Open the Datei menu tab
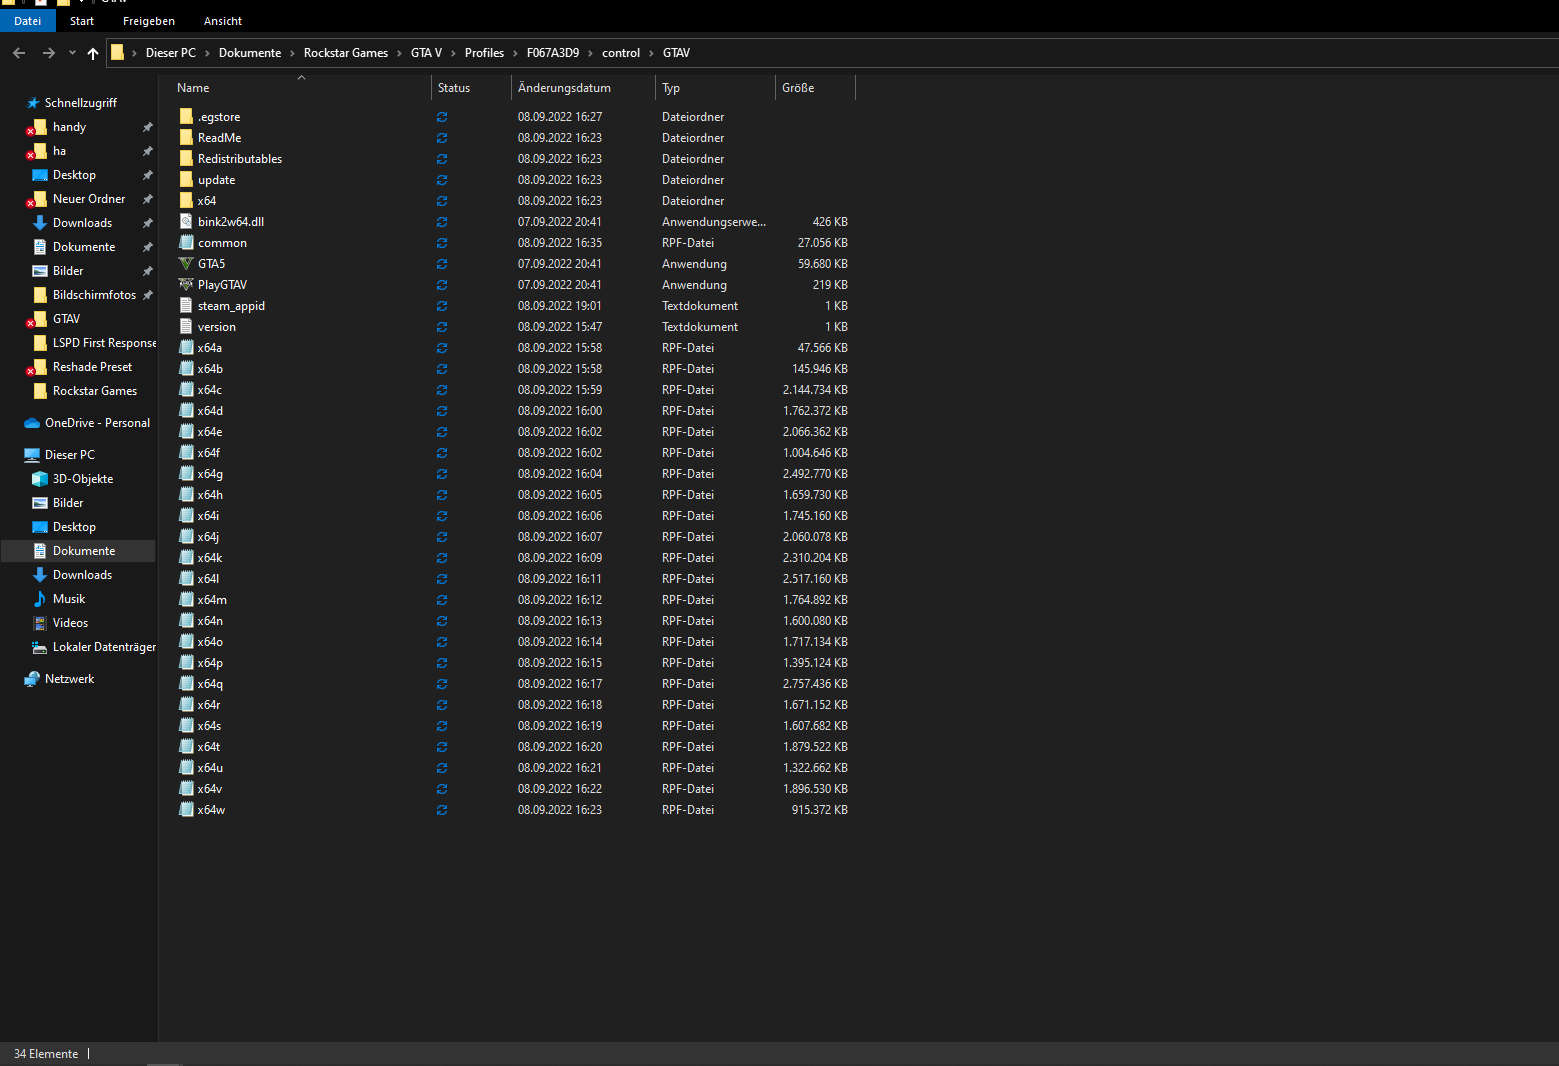 (x=28, y=21)
